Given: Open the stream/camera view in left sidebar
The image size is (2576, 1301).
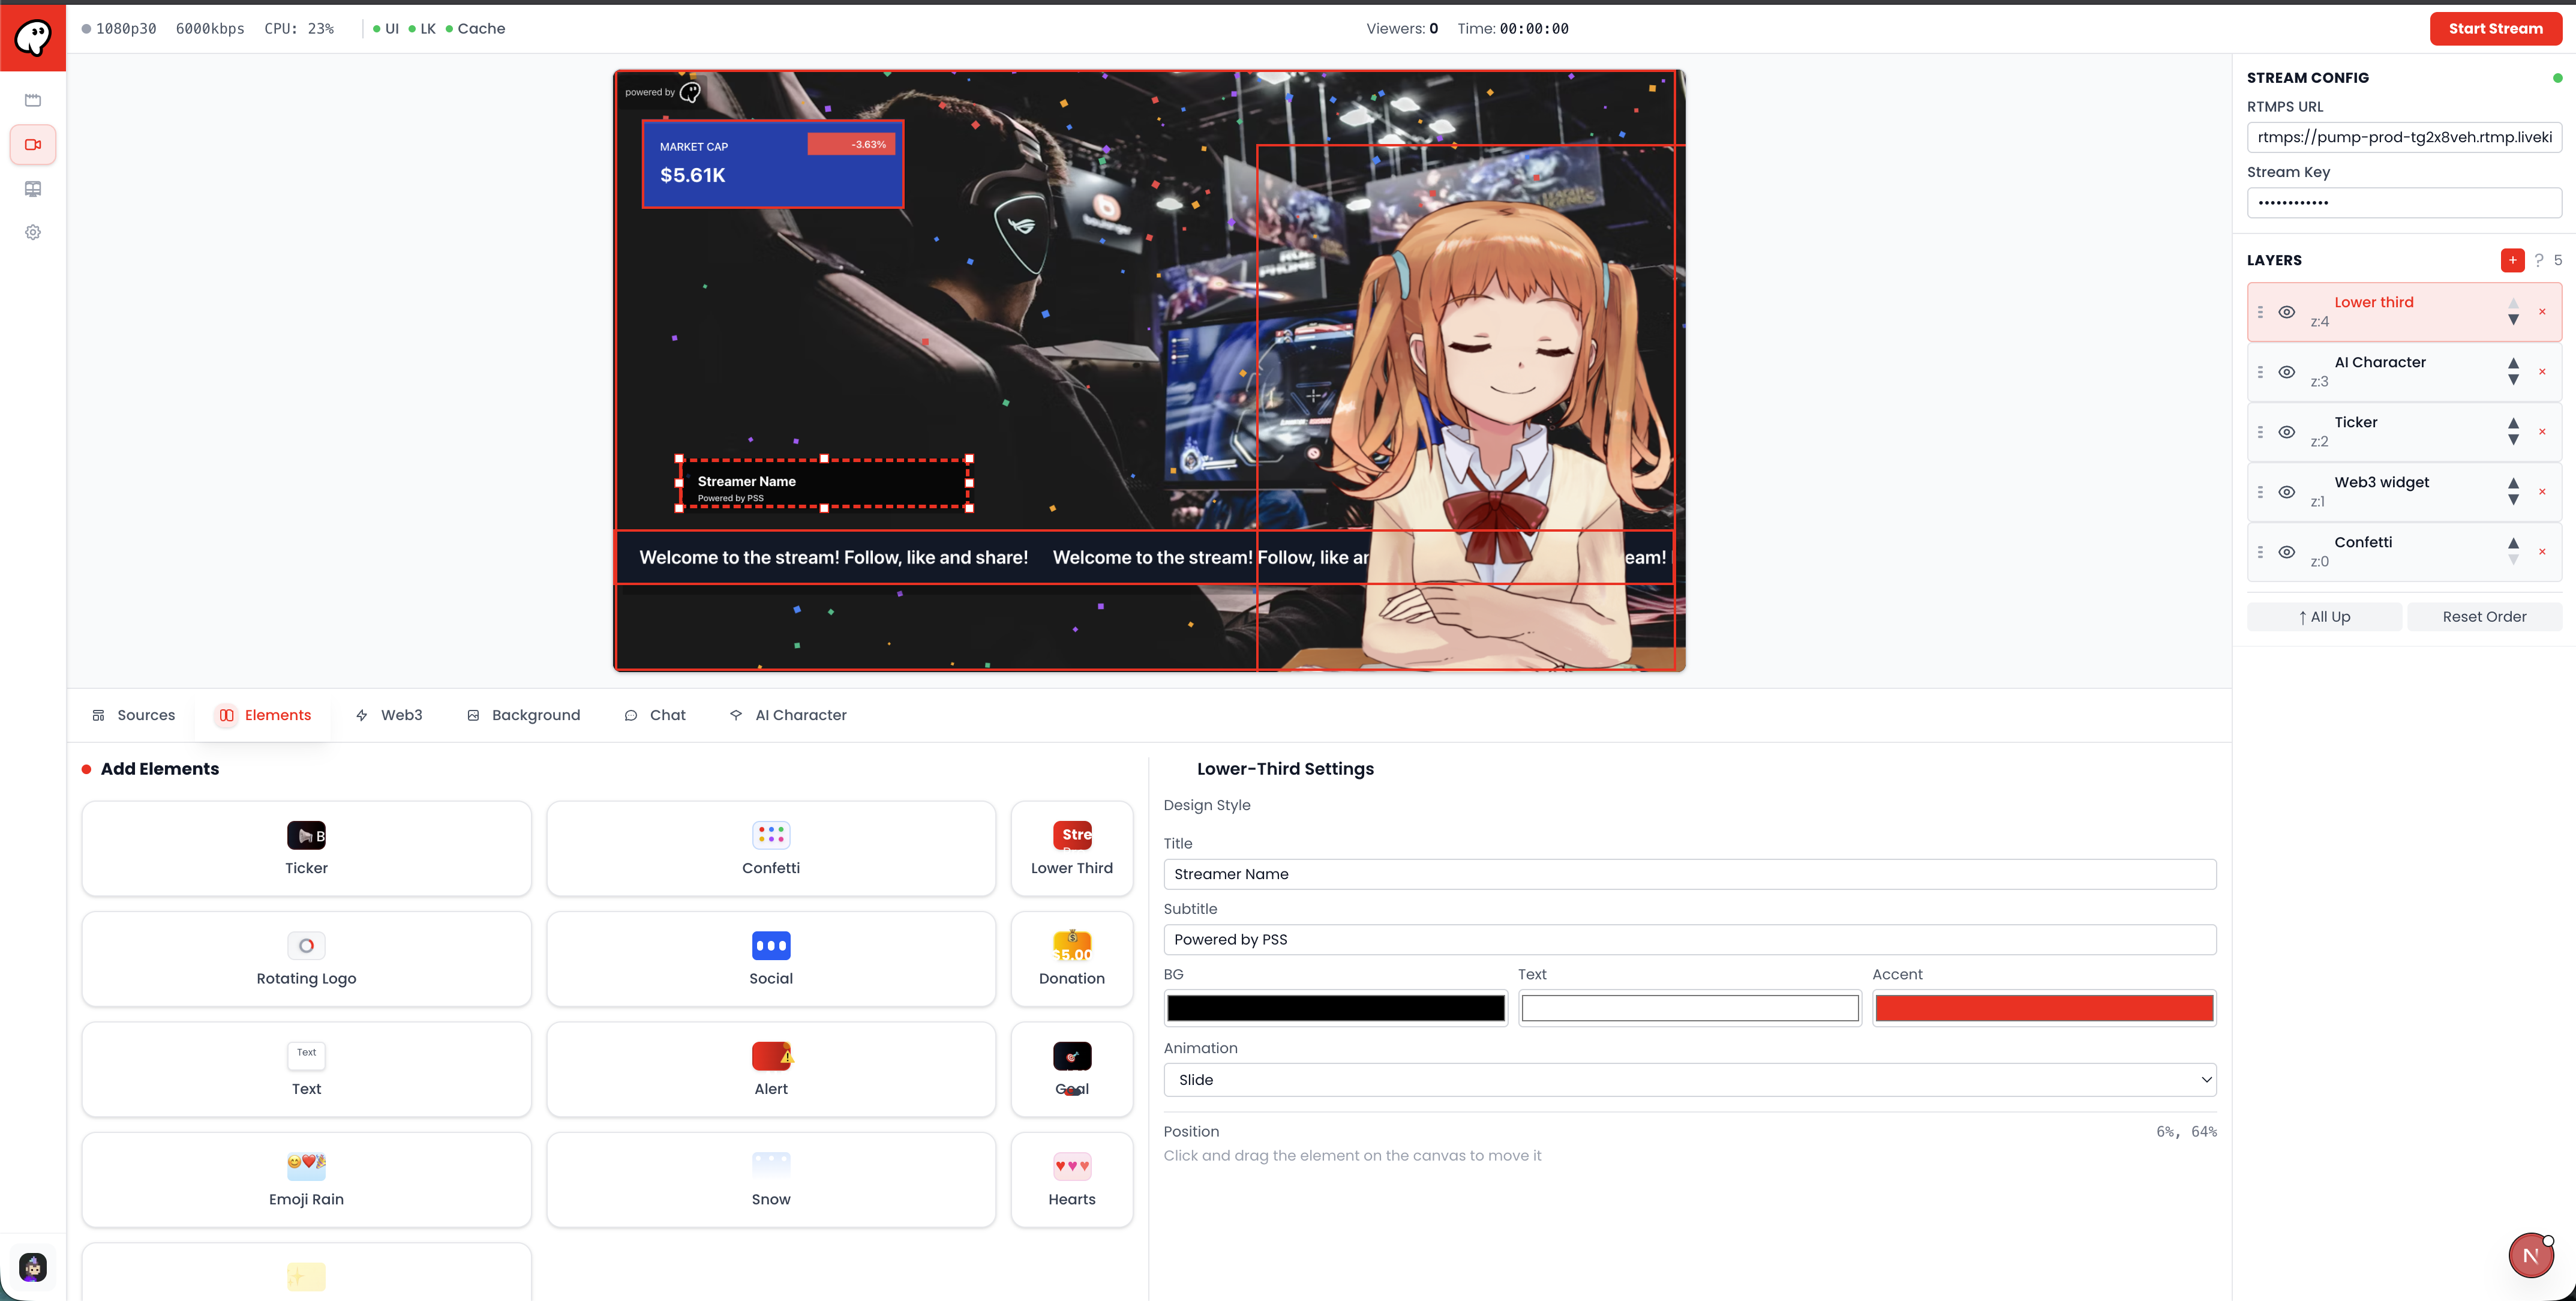Looking at the screenshot, I should (x=33, y=144).
